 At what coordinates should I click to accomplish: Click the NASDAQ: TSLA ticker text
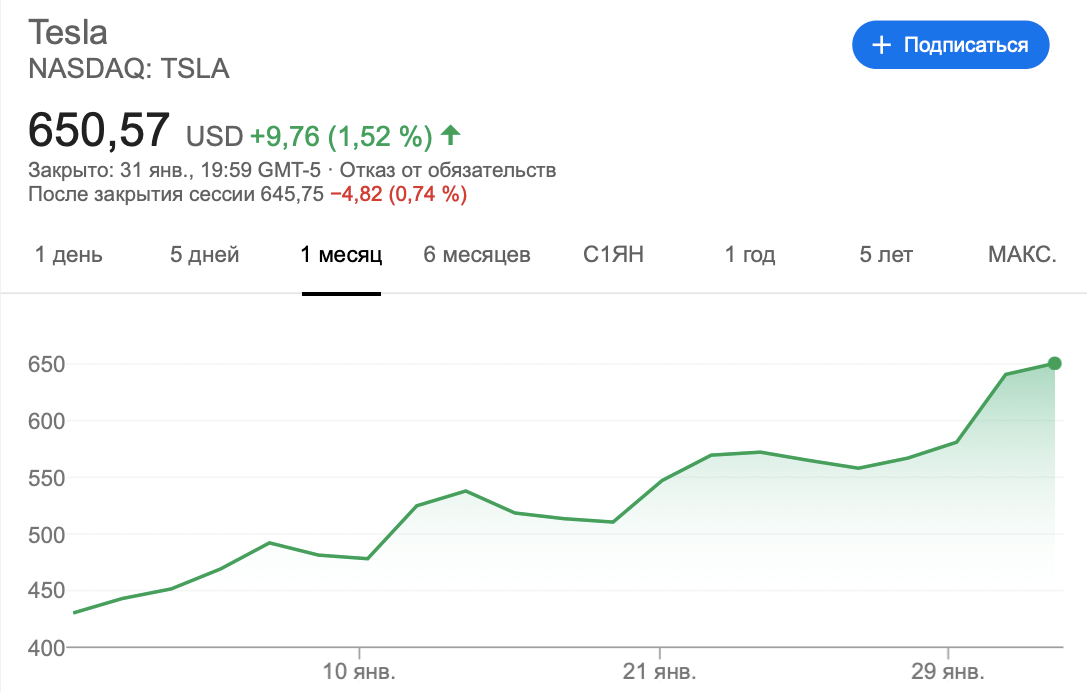click(129, 69)
